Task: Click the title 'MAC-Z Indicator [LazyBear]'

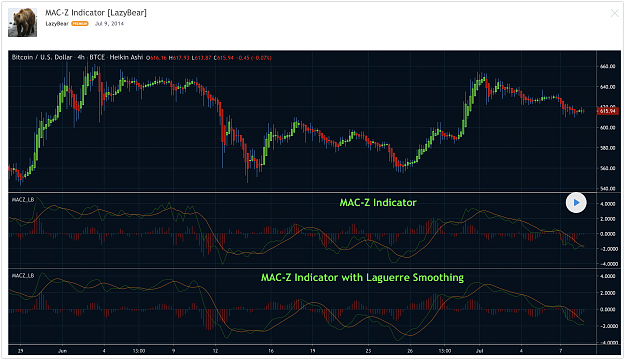Action: [96, 12]
